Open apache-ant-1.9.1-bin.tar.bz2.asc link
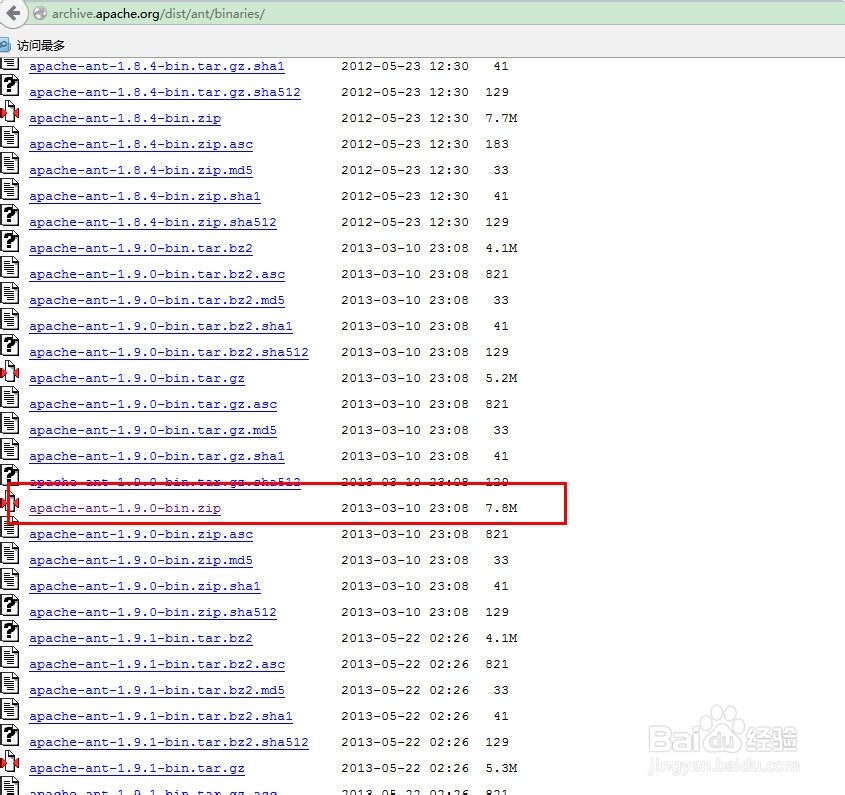Image resolution: width=845 pixels, height=795 pixels. 157,664
